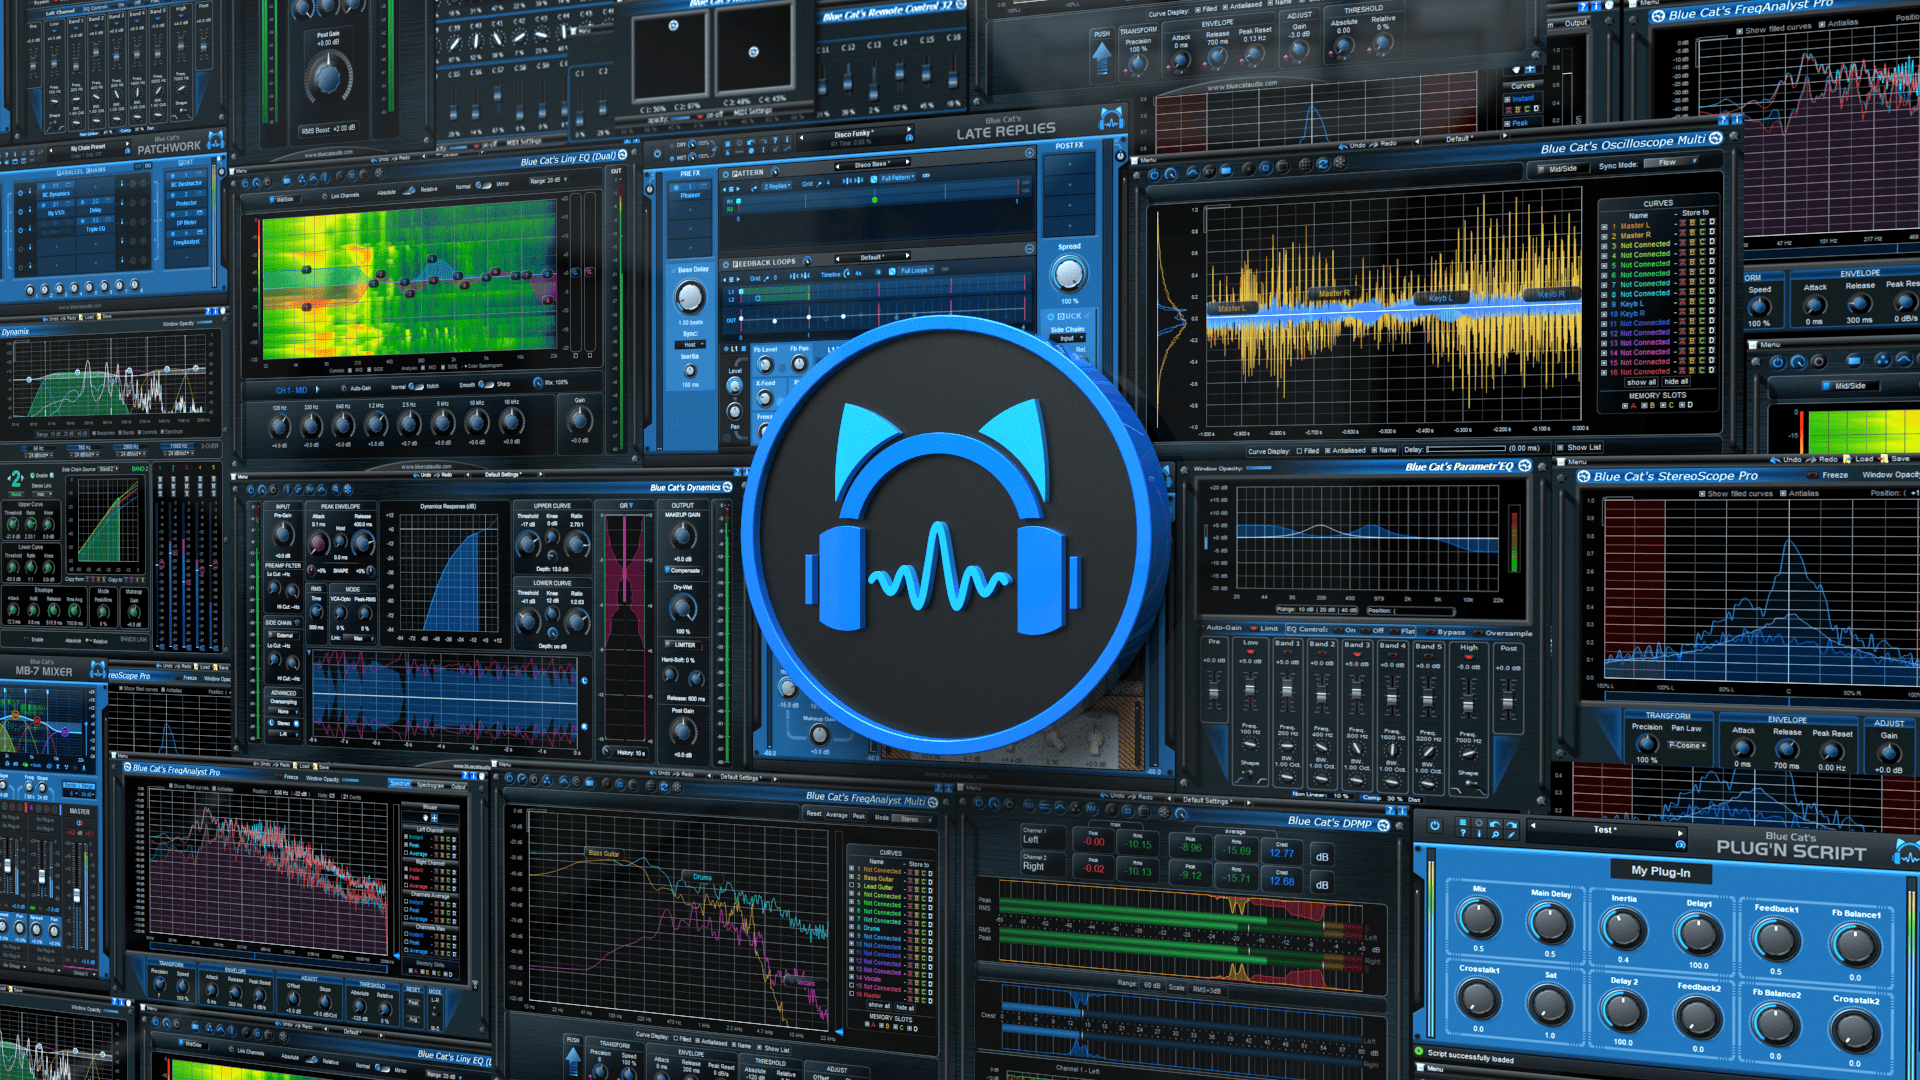Click the undo arrow in Plug'n Script toolbar

tap(1494, 824)
